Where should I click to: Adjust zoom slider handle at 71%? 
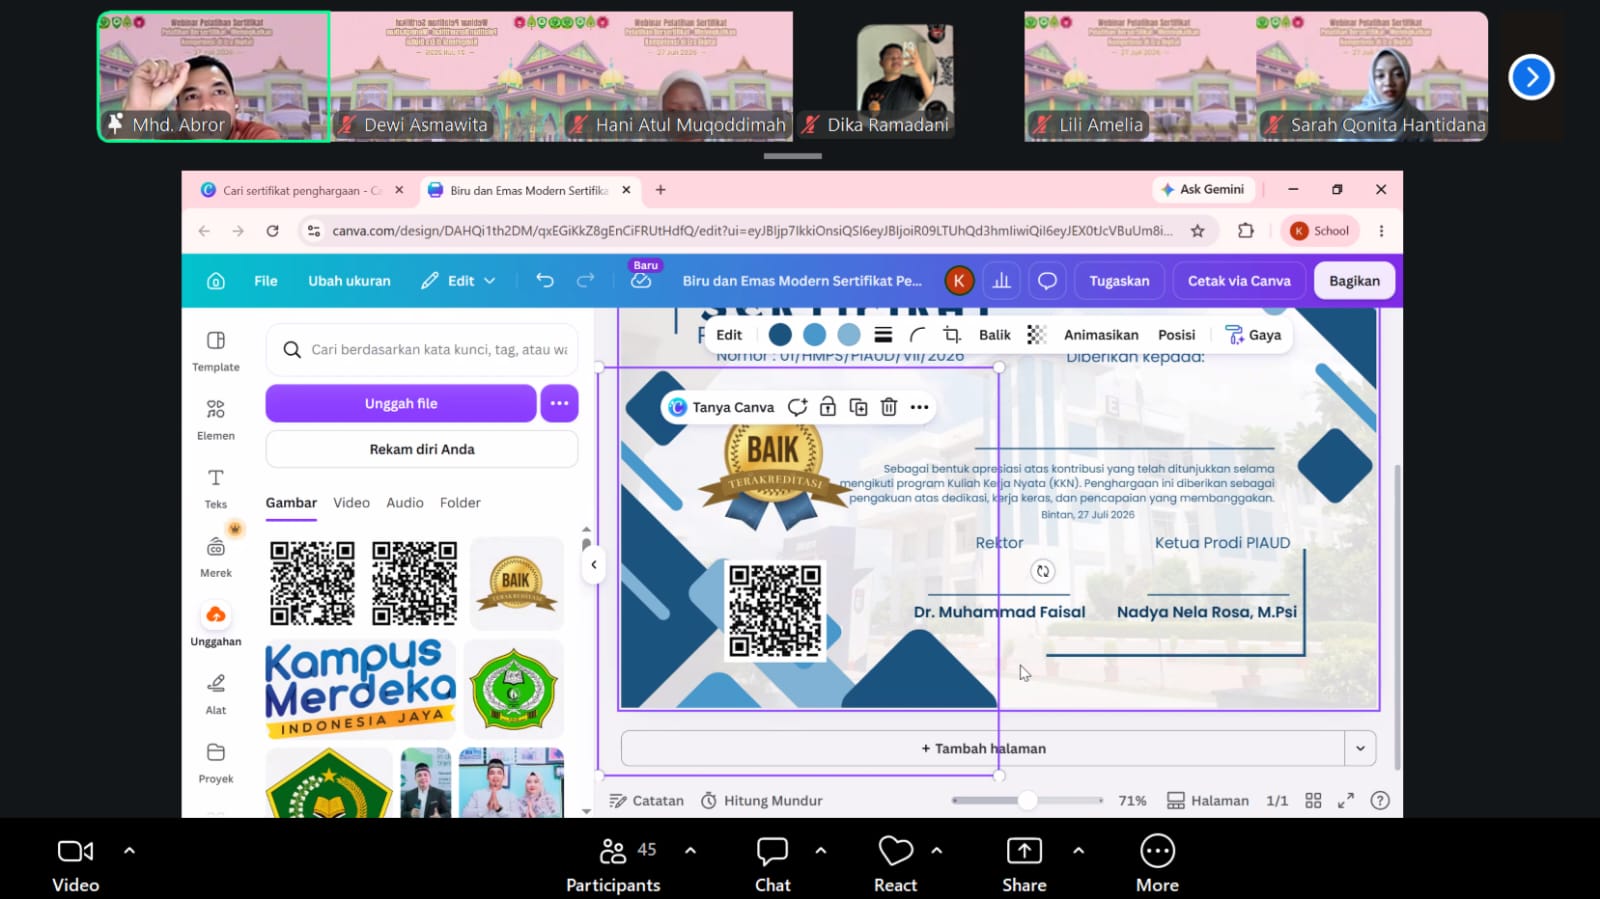click(x=1027, y=800)
